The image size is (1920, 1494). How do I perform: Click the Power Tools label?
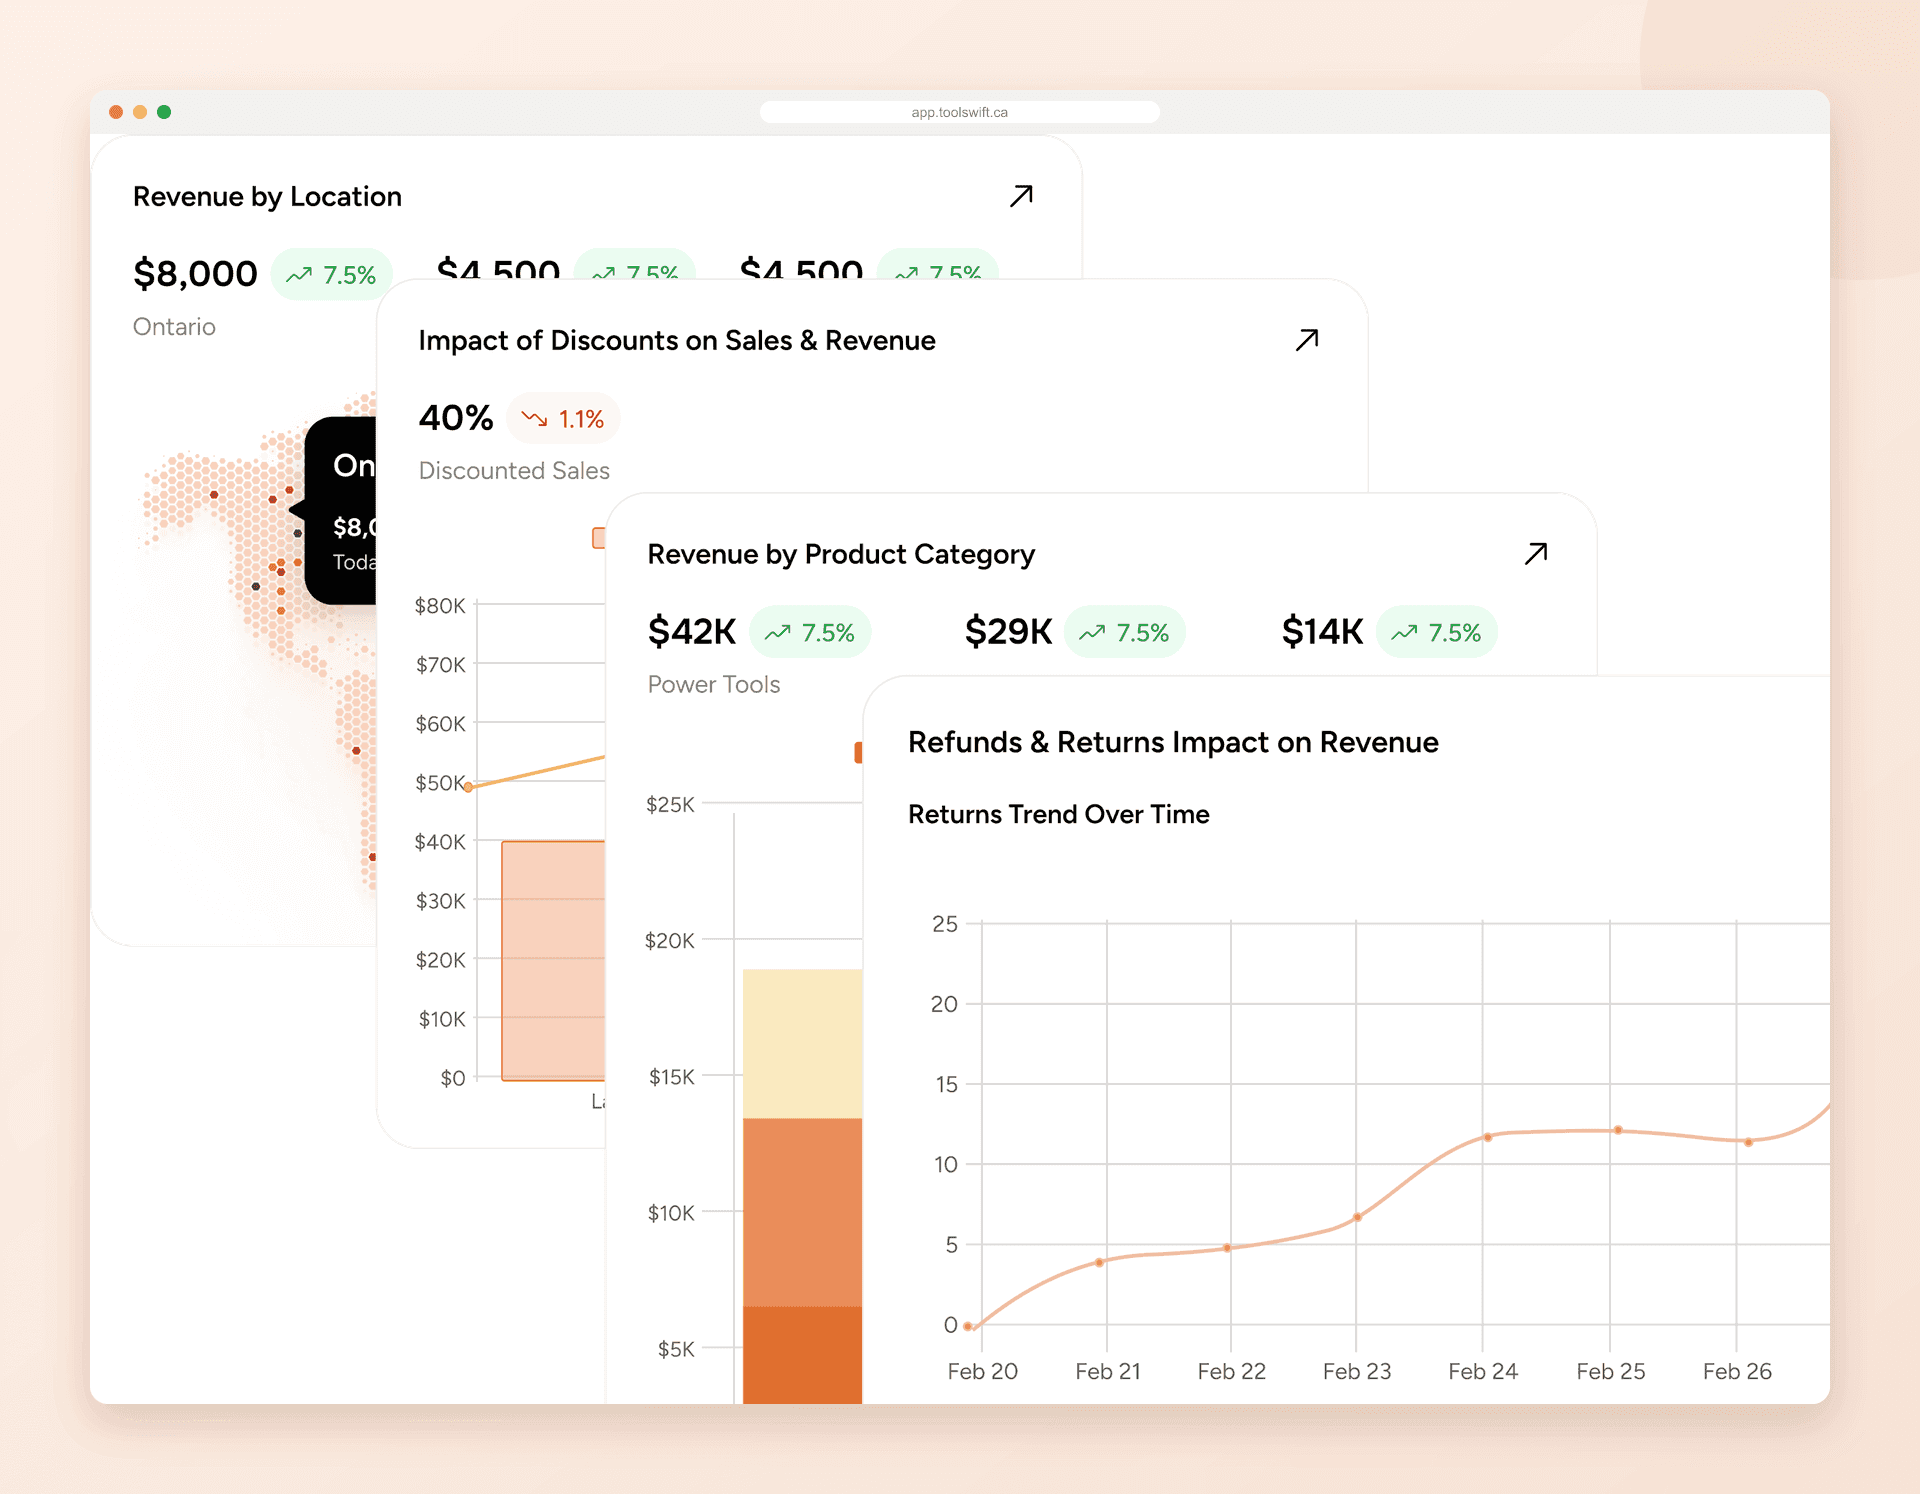coord(714,684)
